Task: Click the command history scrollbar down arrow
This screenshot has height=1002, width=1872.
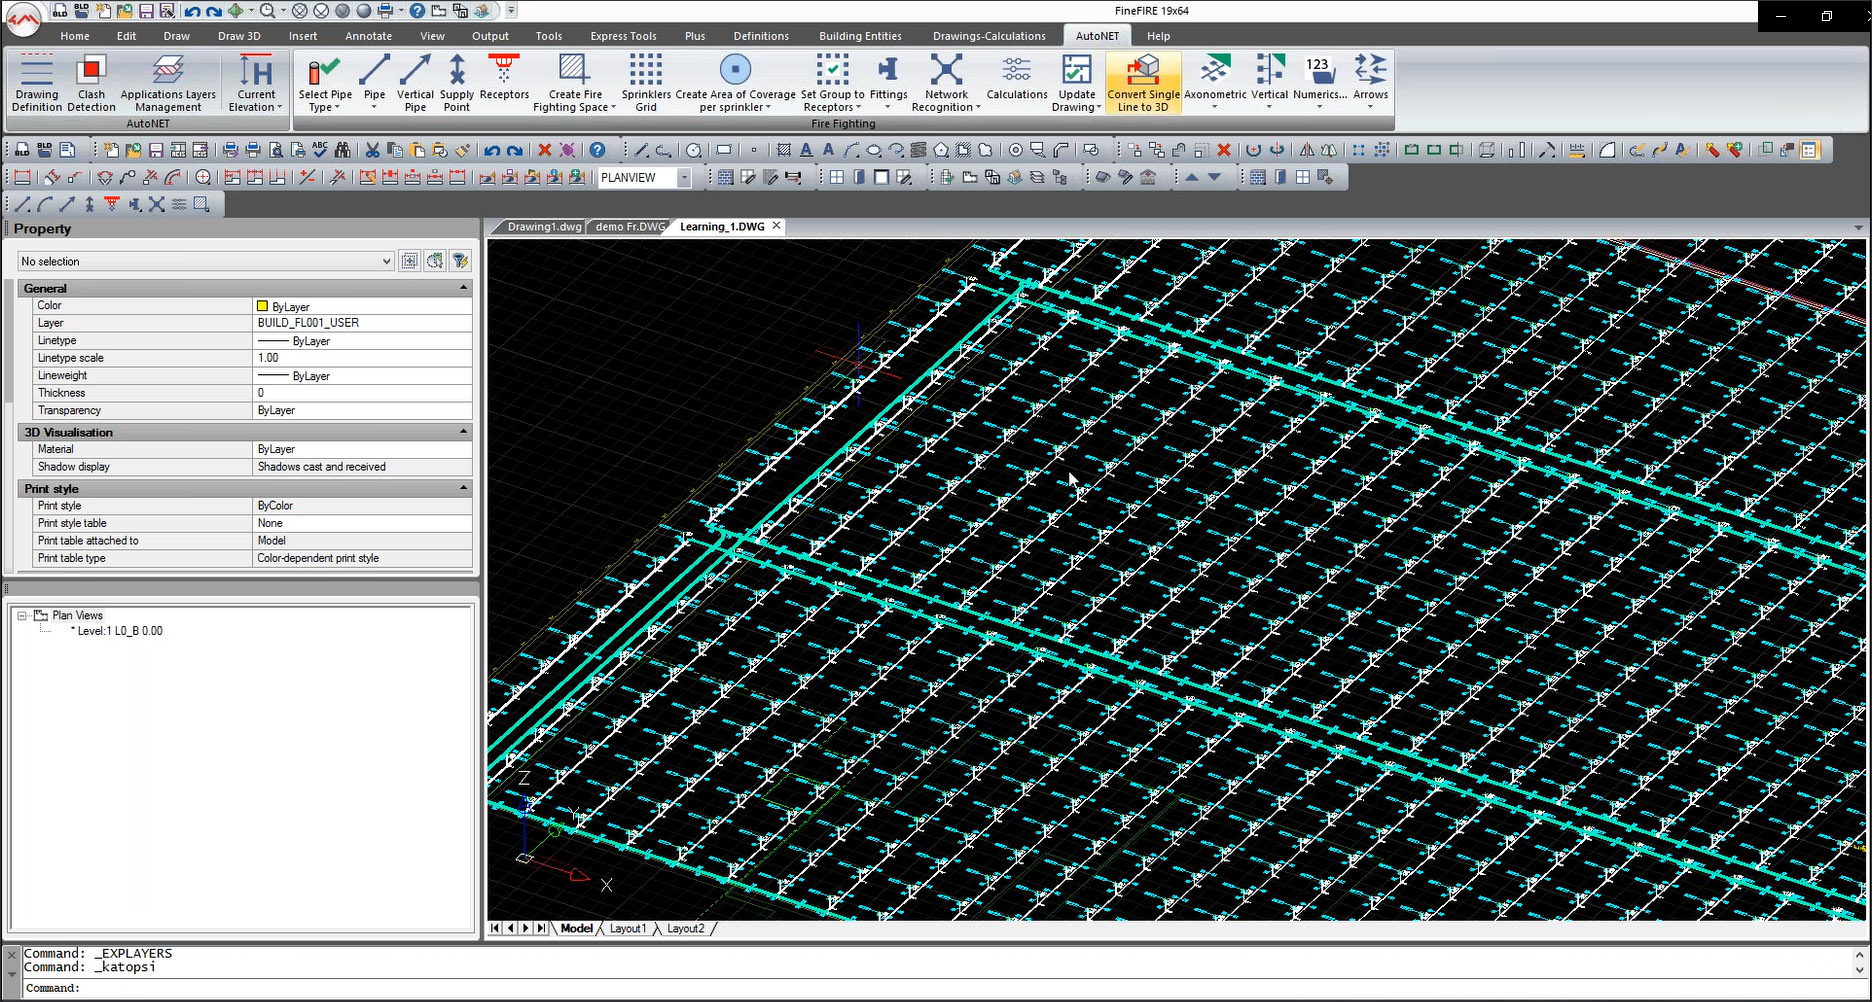Action: coord(1860,969)
